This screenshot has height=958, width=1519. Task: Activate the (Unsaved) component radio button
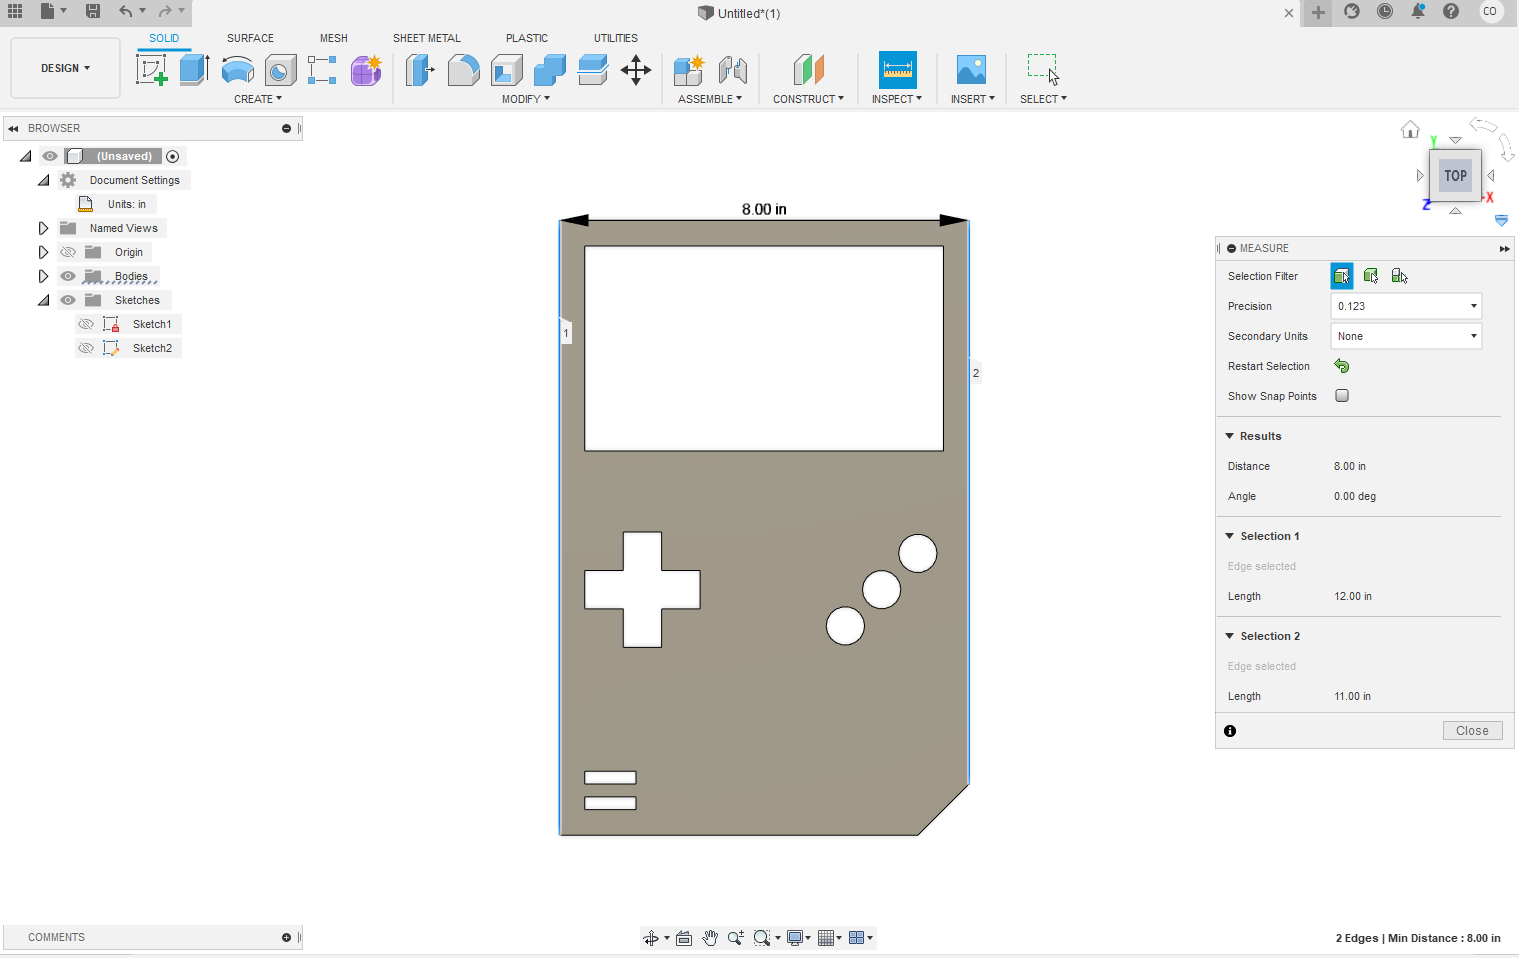pyautogui.click(x=173, y=156)
